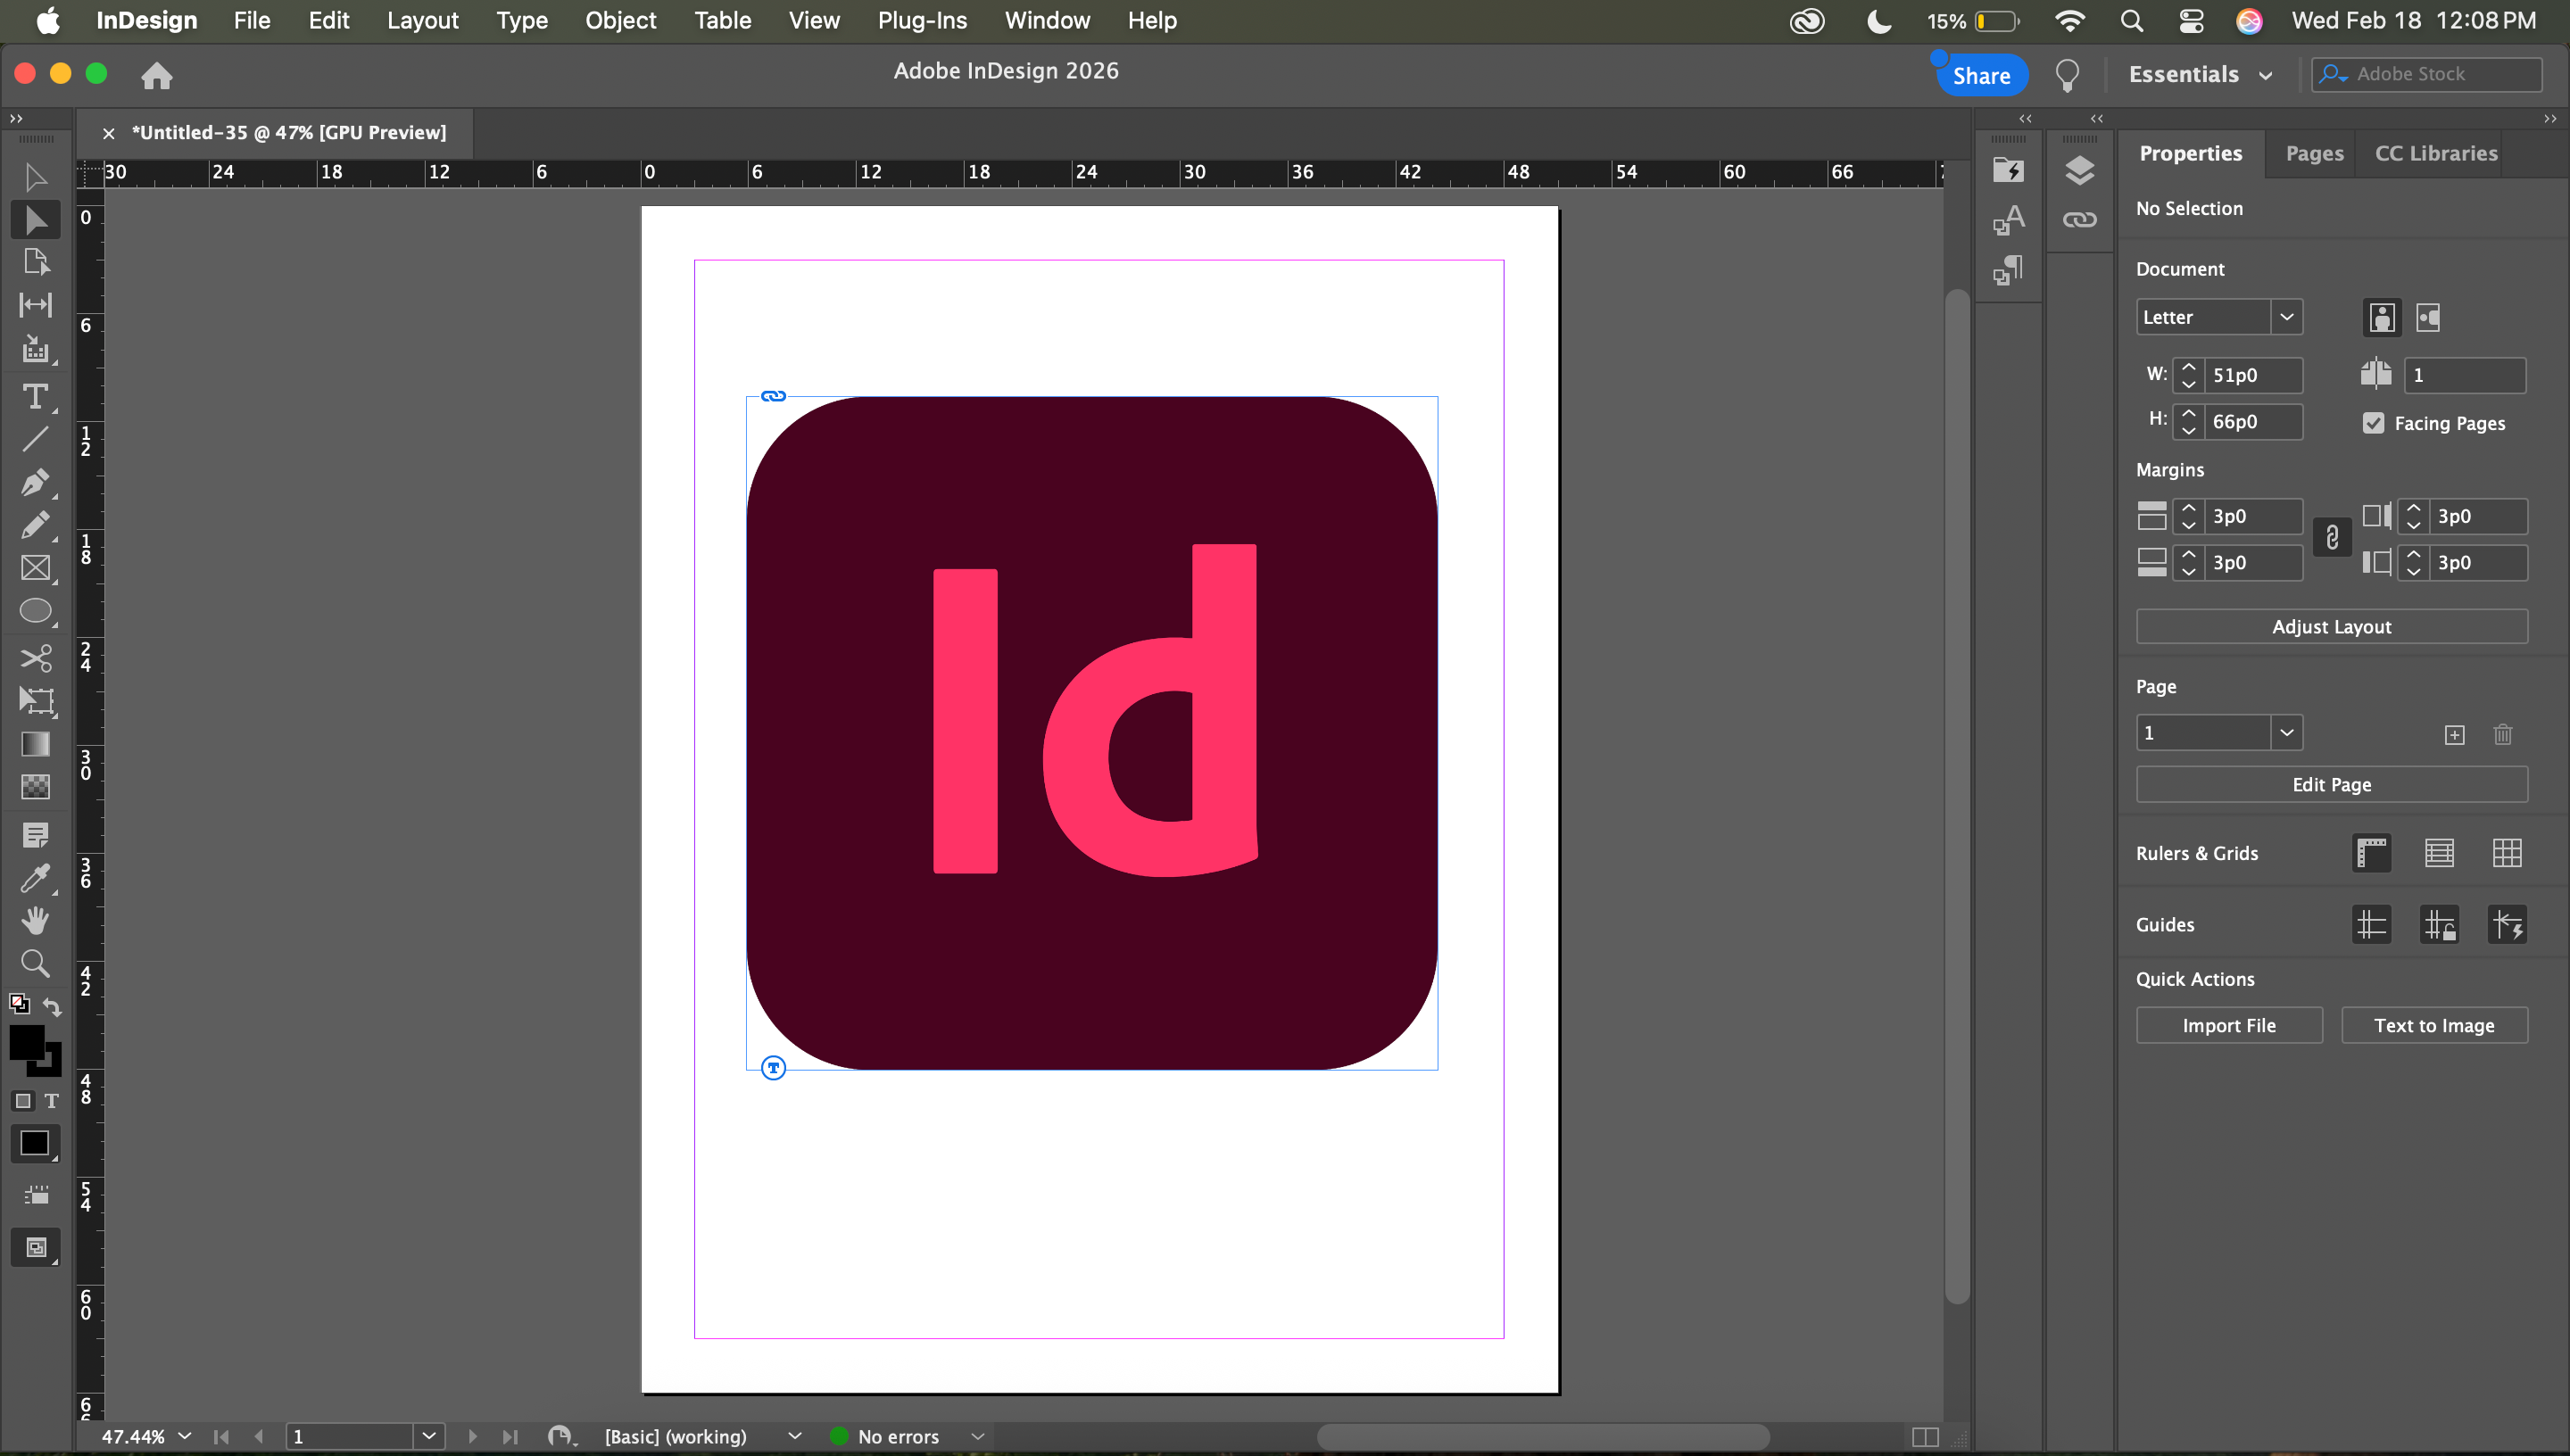Activate the Zoom tool
Viewport: 2570px width, 1456px height.
35,963
